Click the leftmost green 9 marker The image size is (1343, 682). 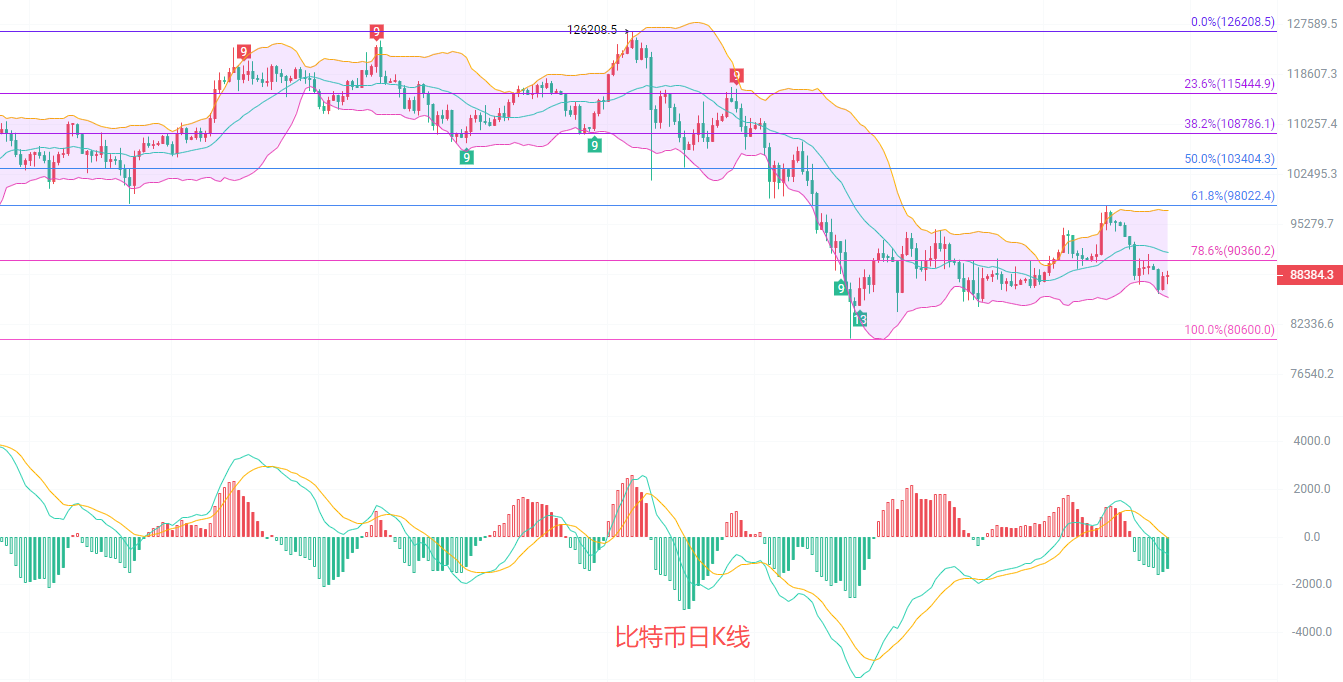[466, 156]
